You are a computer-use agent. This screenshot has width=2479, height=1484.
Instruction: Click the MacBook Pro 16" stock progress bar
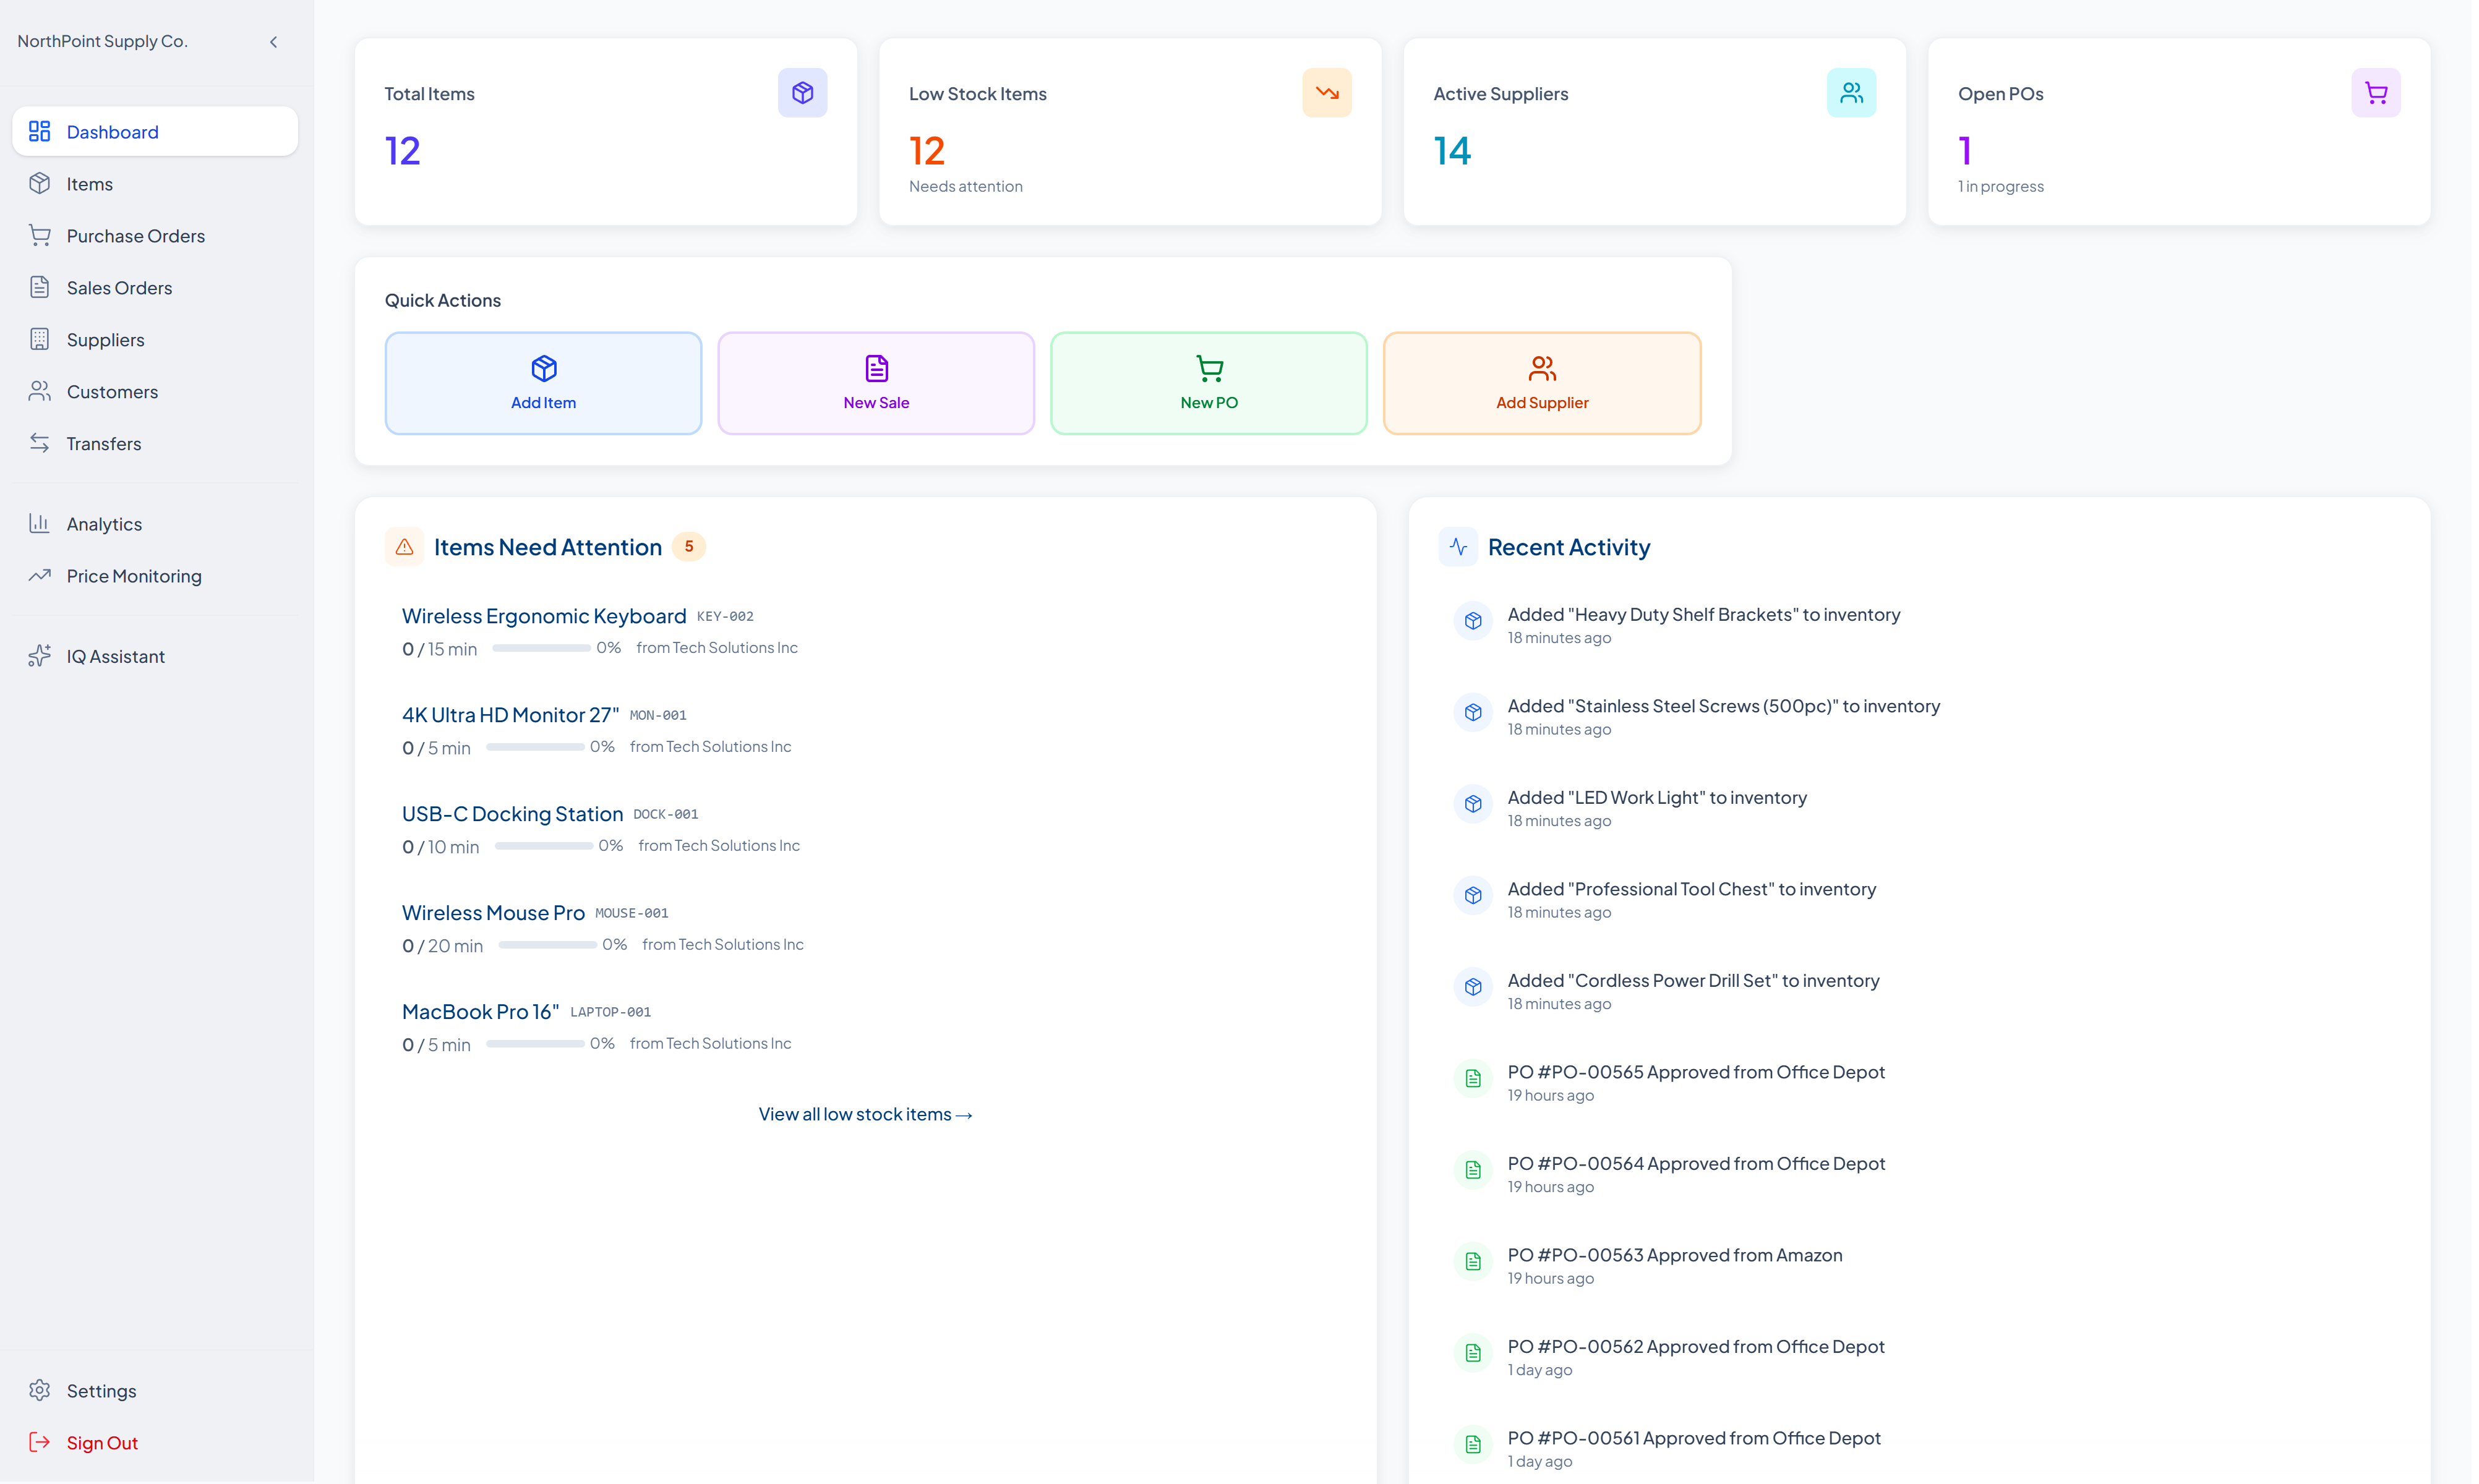(536, 1045)
